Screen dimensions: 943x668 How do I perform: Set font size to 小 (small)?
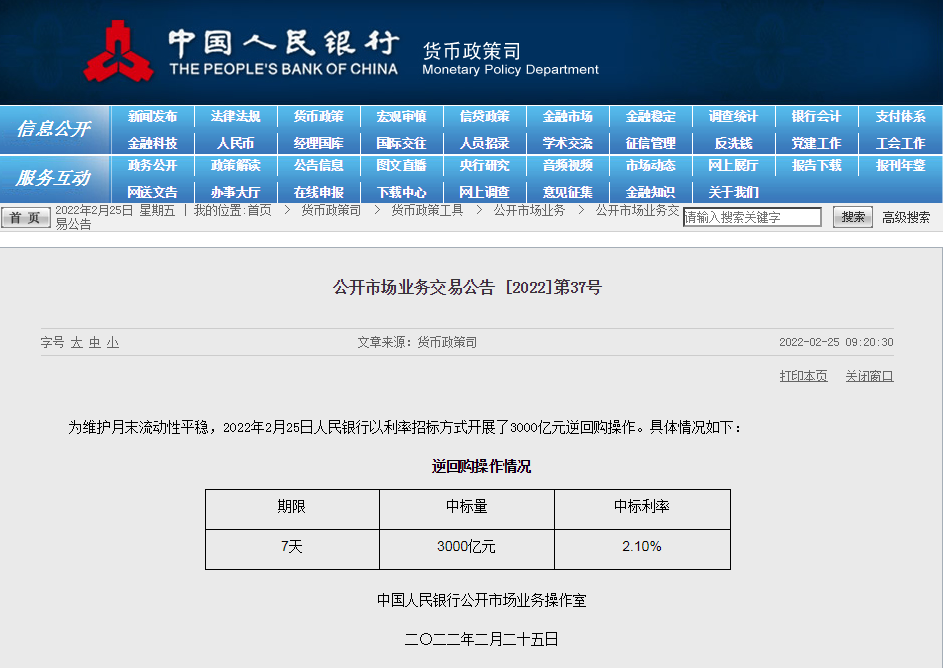(113, 342)
